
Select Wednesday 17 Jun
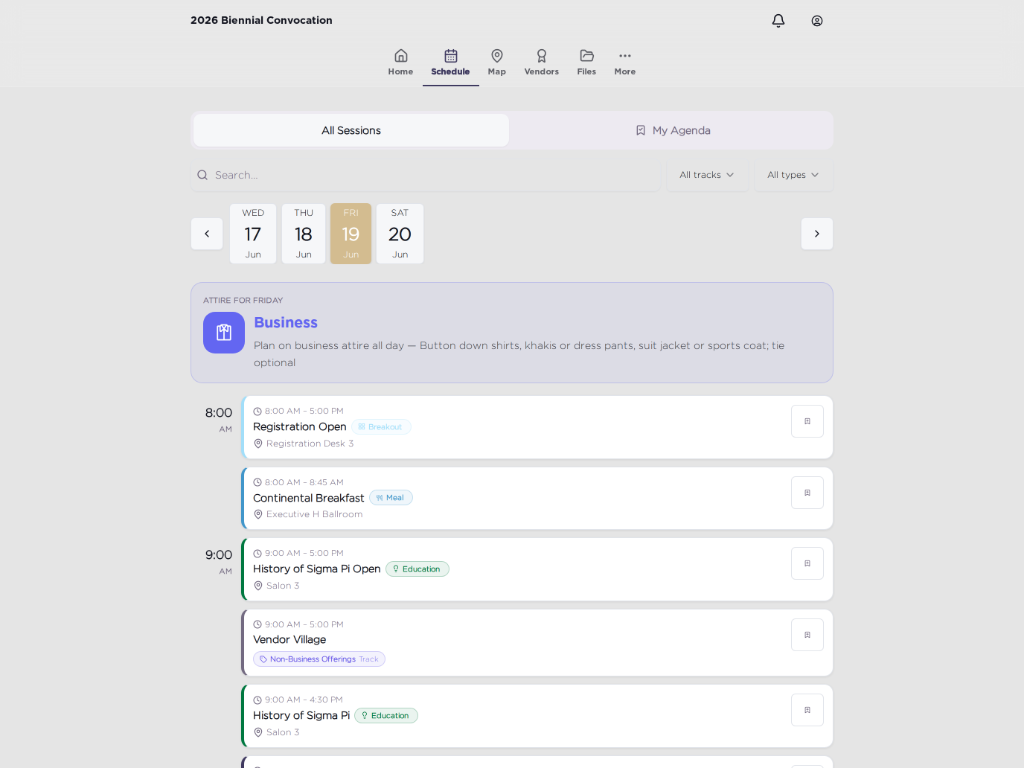253,234
